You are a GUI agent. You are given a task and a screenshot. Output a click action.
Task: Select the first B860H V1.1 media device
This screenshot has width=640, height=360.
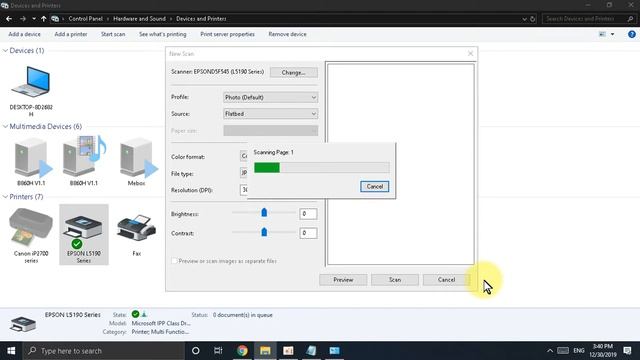coord(33,157)
